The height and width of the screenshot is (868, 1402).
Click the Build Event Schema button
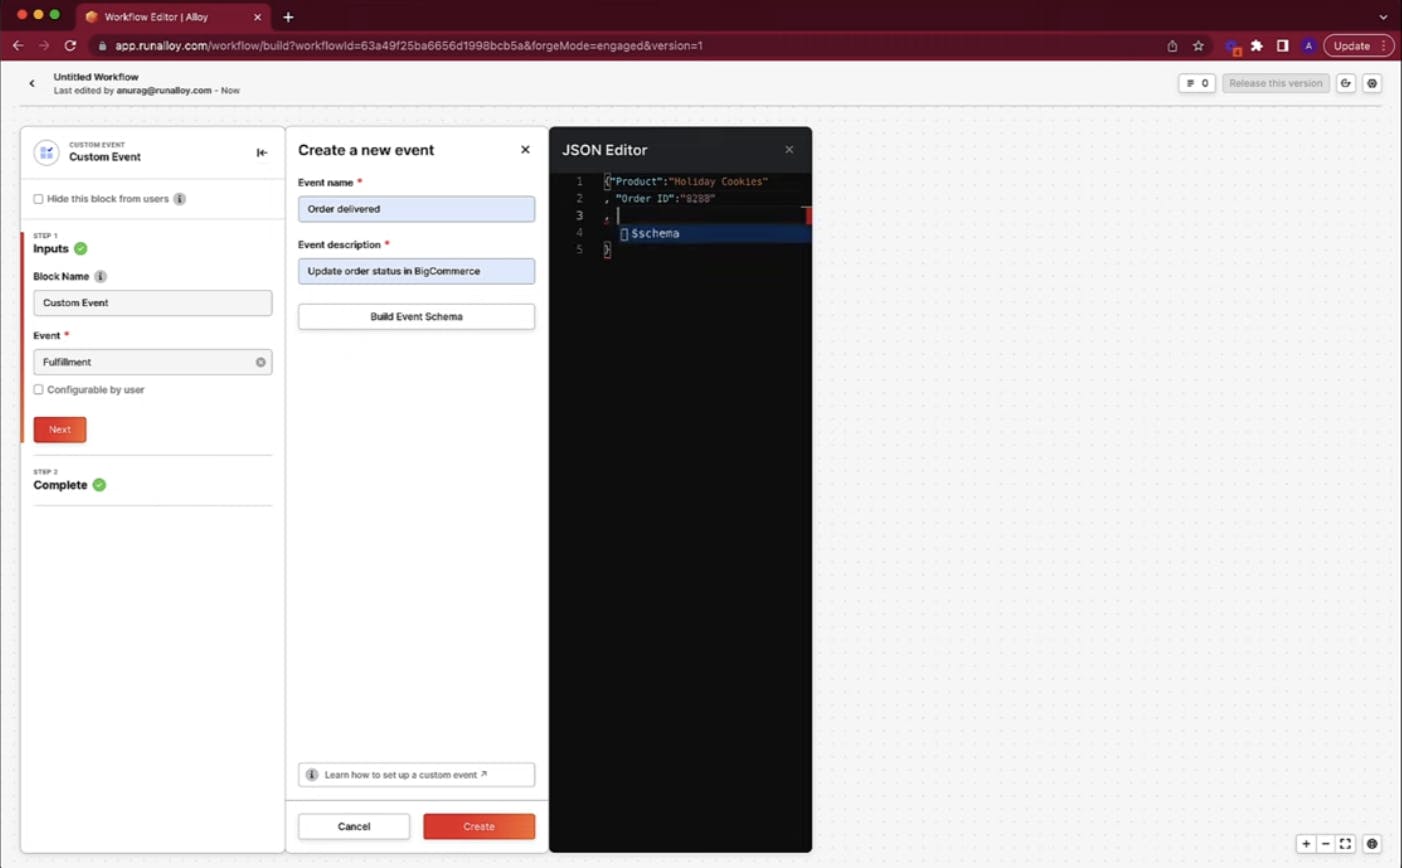tap(416, 317)
